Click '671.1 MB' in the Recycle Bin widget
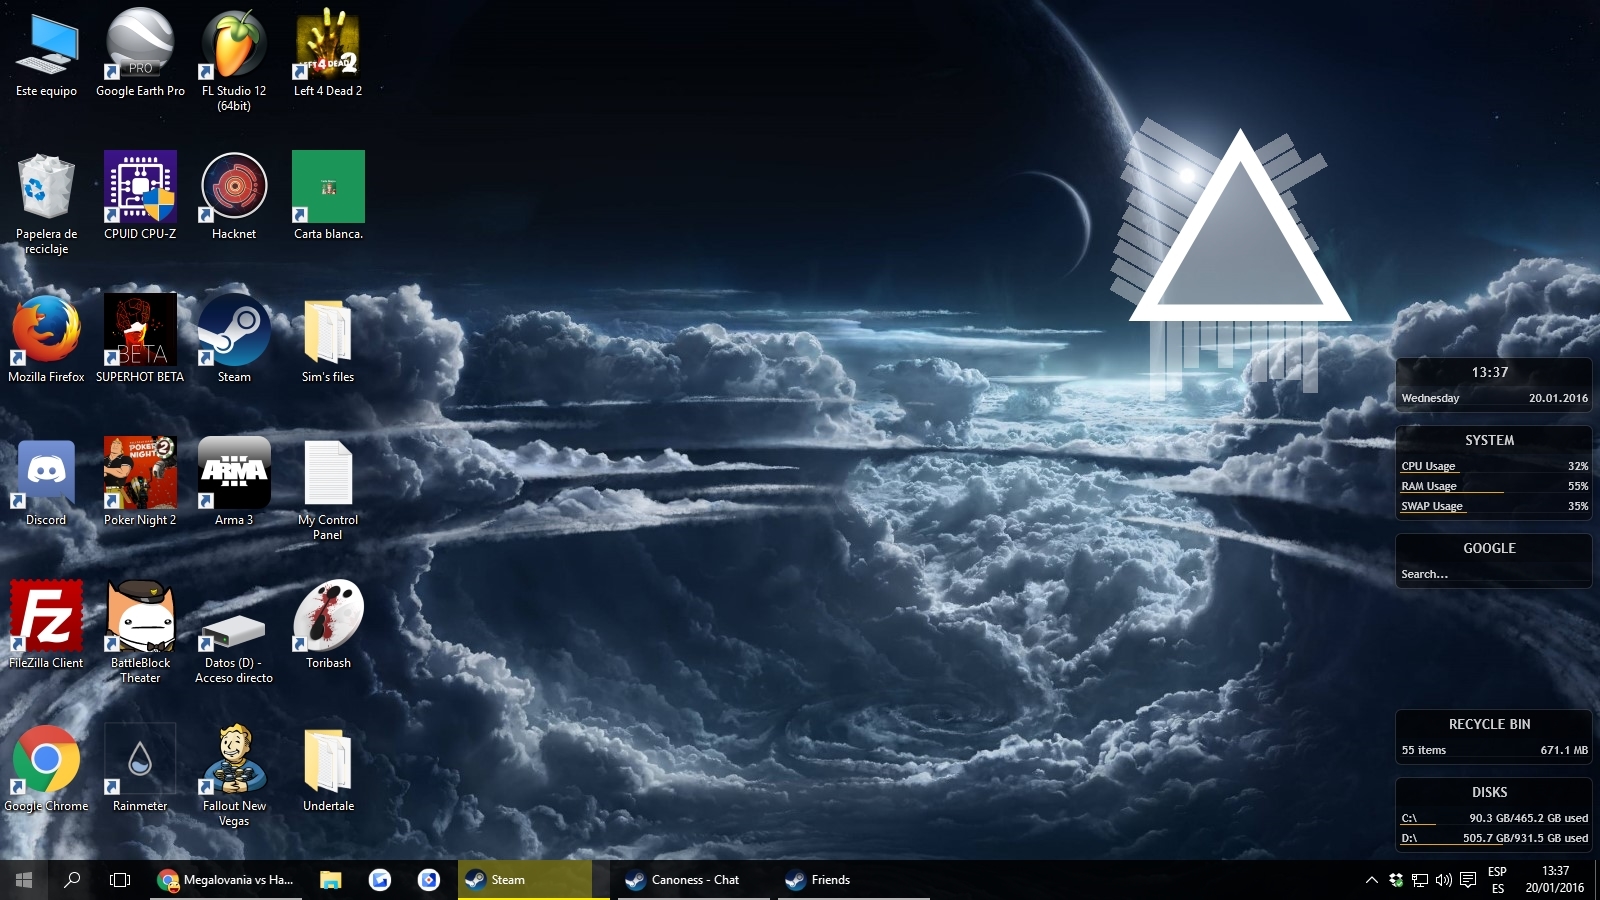Image resolution: width=1600 pixels, height=900 pixels. click(1564, 750)
